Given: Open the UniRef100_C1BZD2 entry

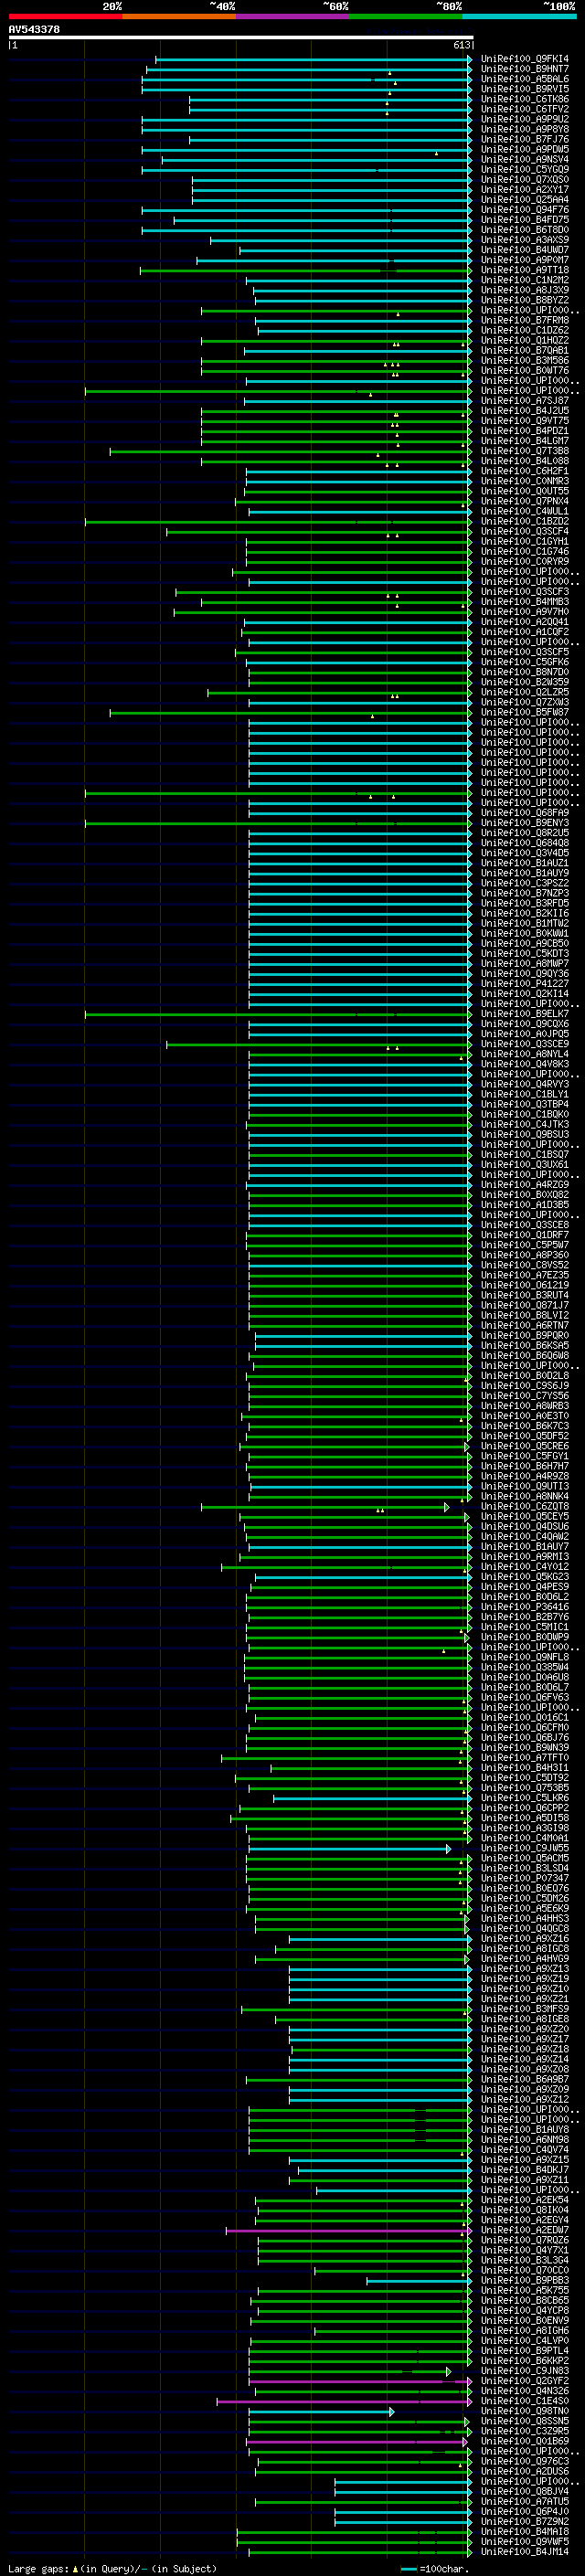Looking at the screenshot, I should click(524, 522).
